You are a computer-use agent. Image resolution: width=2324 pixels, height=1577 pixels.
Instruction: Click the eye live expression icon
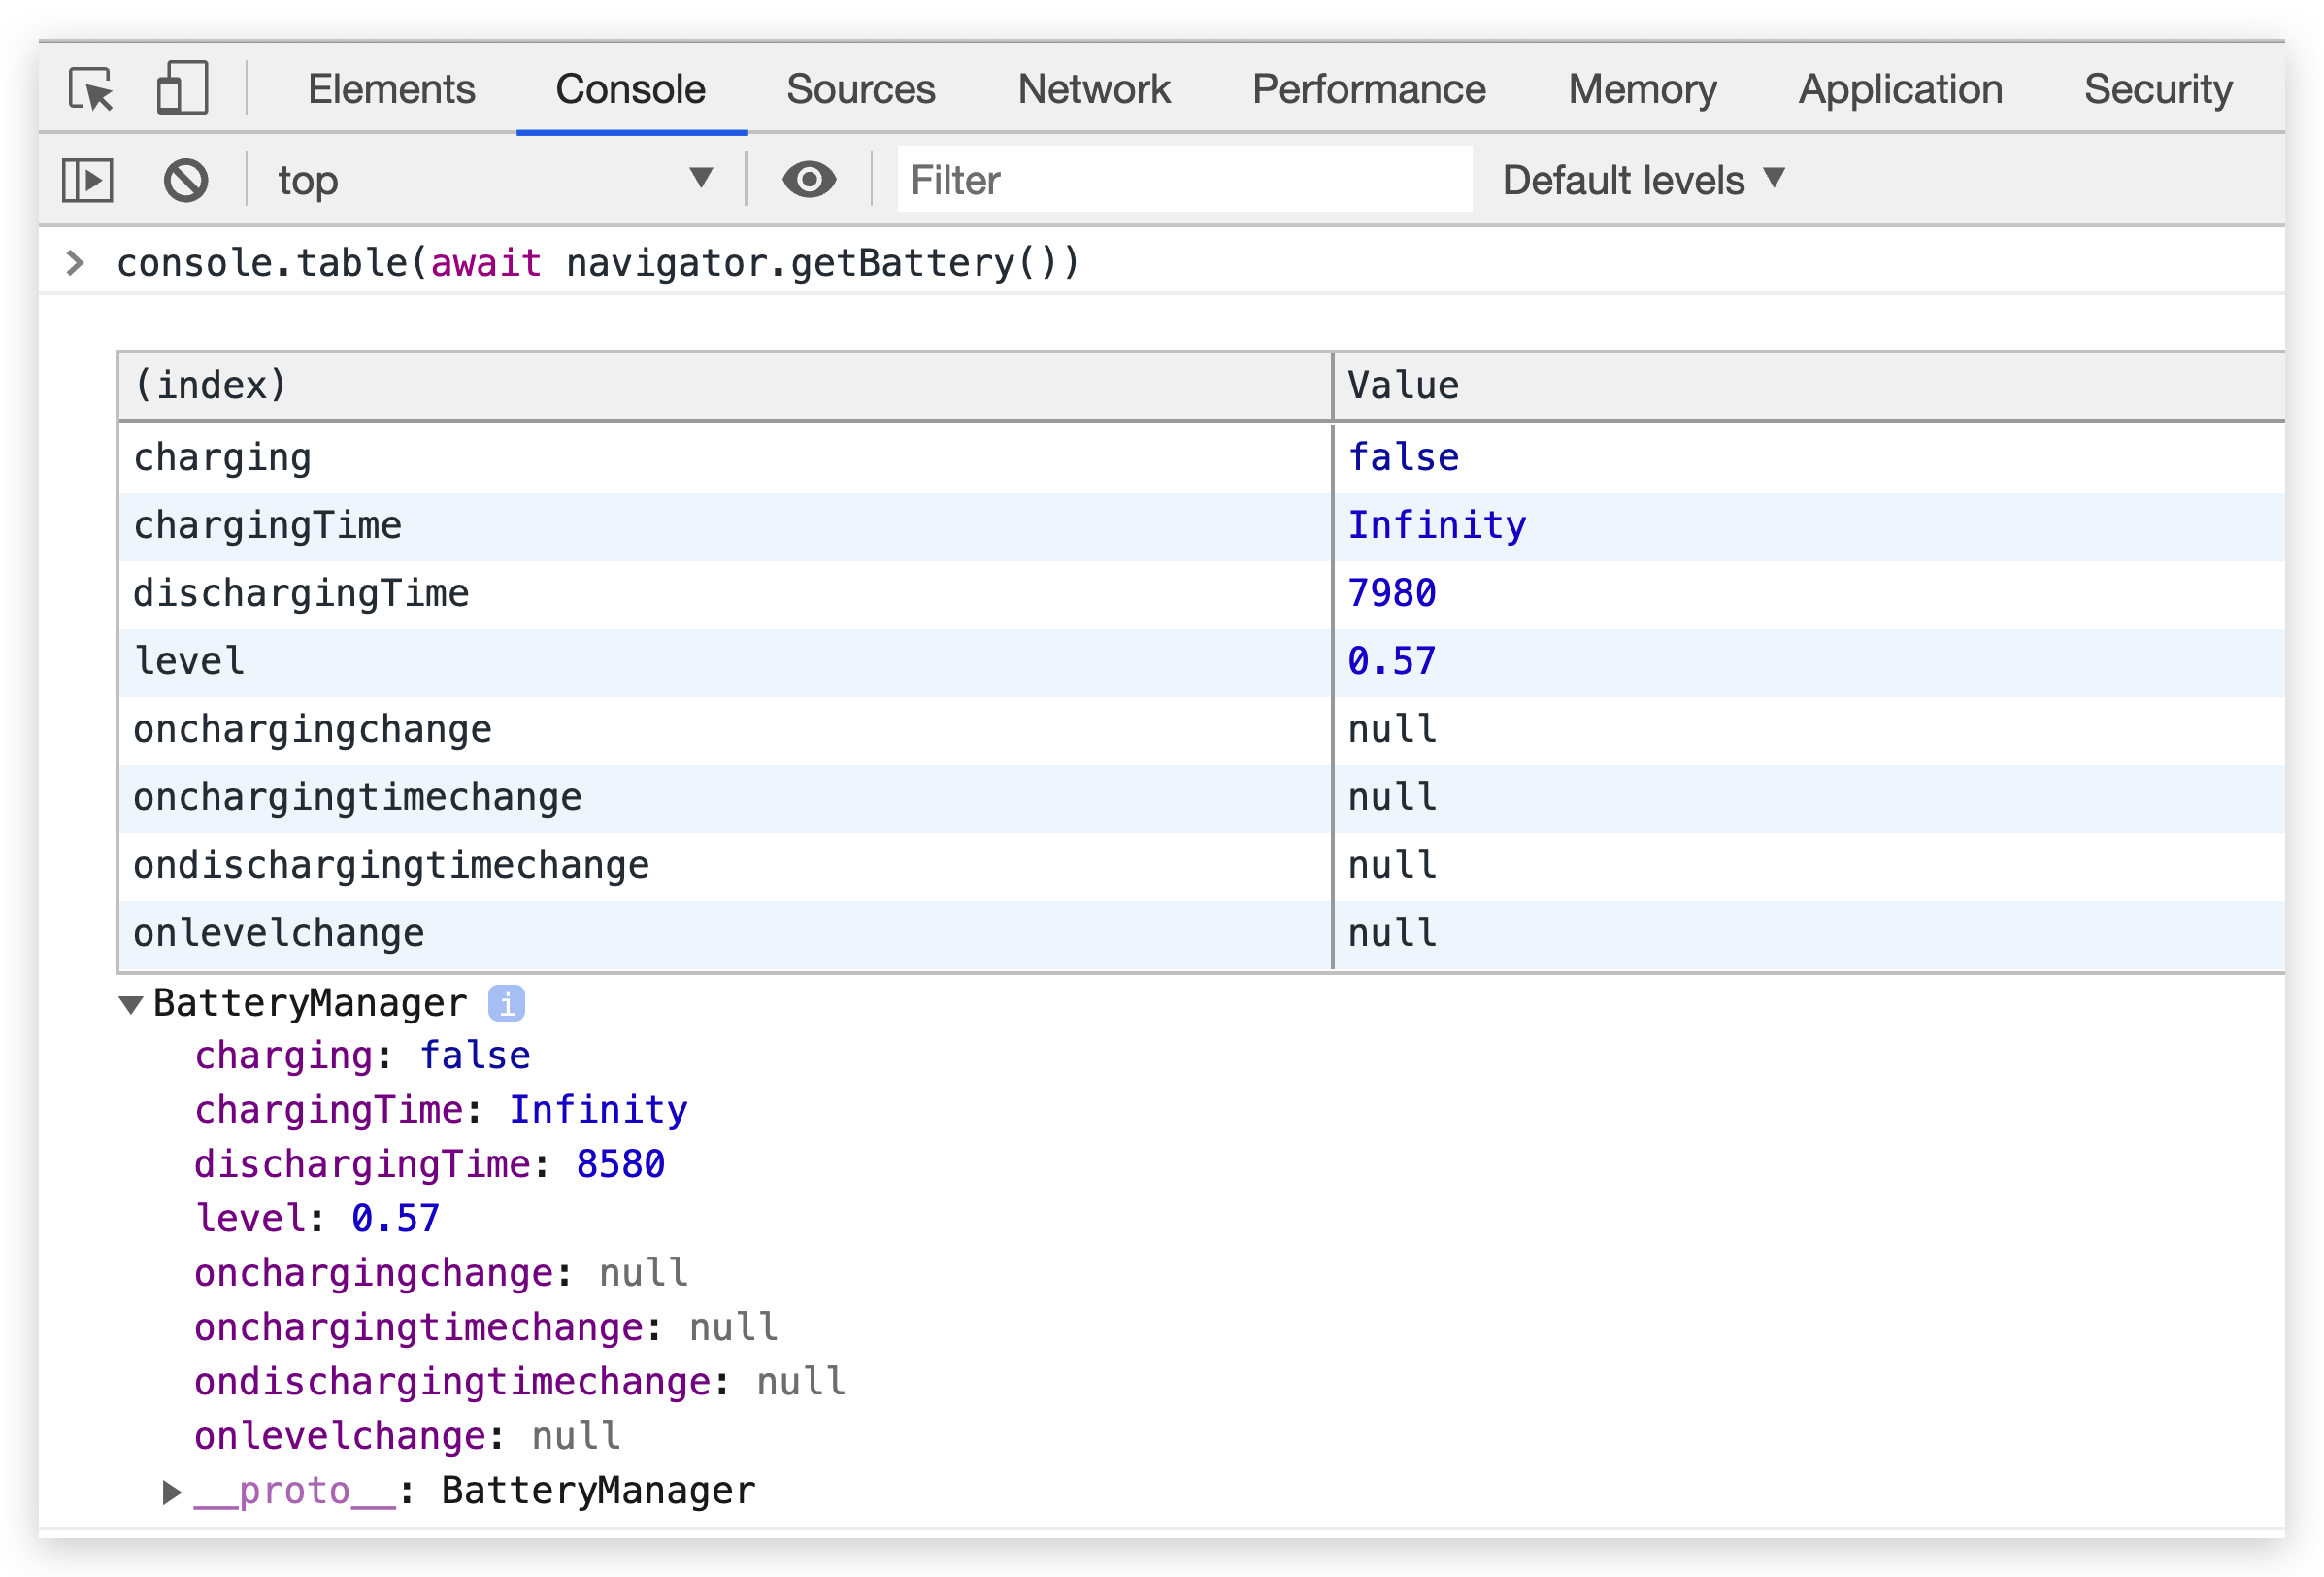pyautogui.click(x=809, y=180)
